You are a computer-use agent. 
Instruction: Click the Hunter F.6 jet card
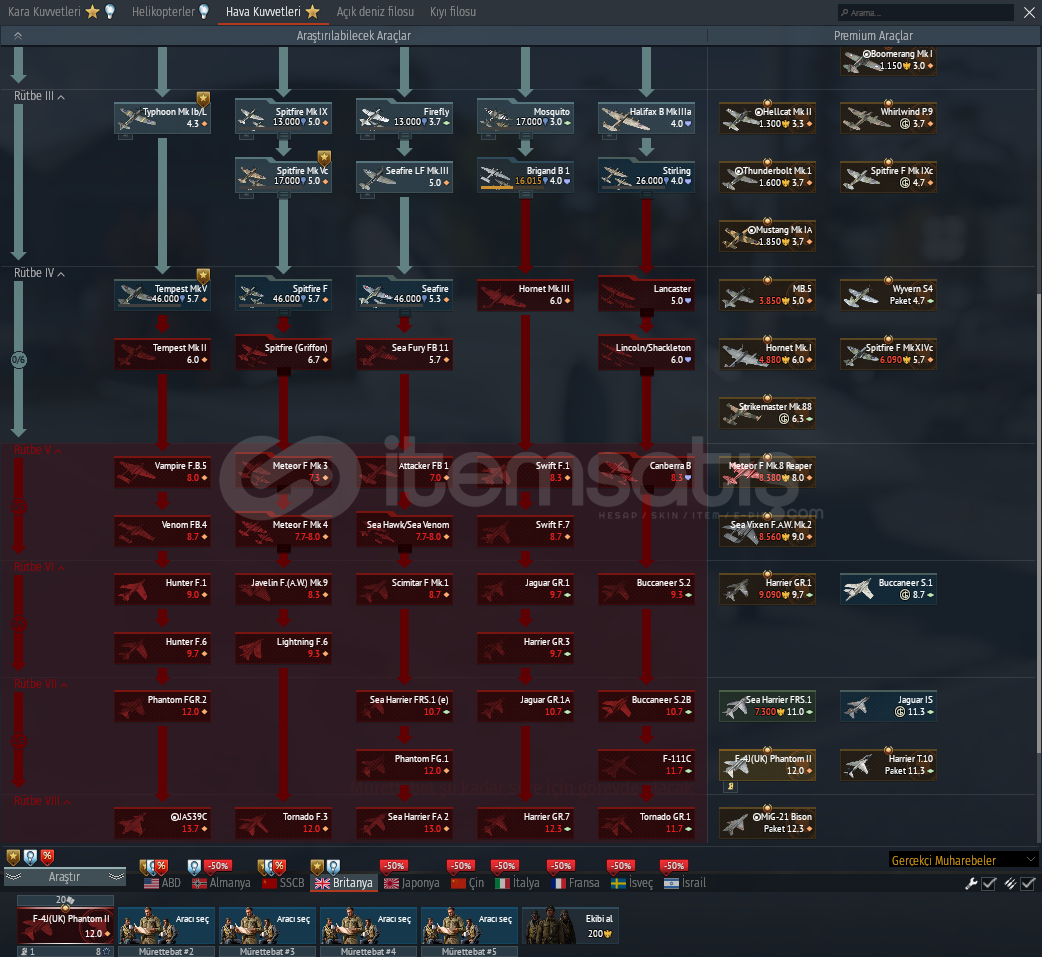point(163,647)
